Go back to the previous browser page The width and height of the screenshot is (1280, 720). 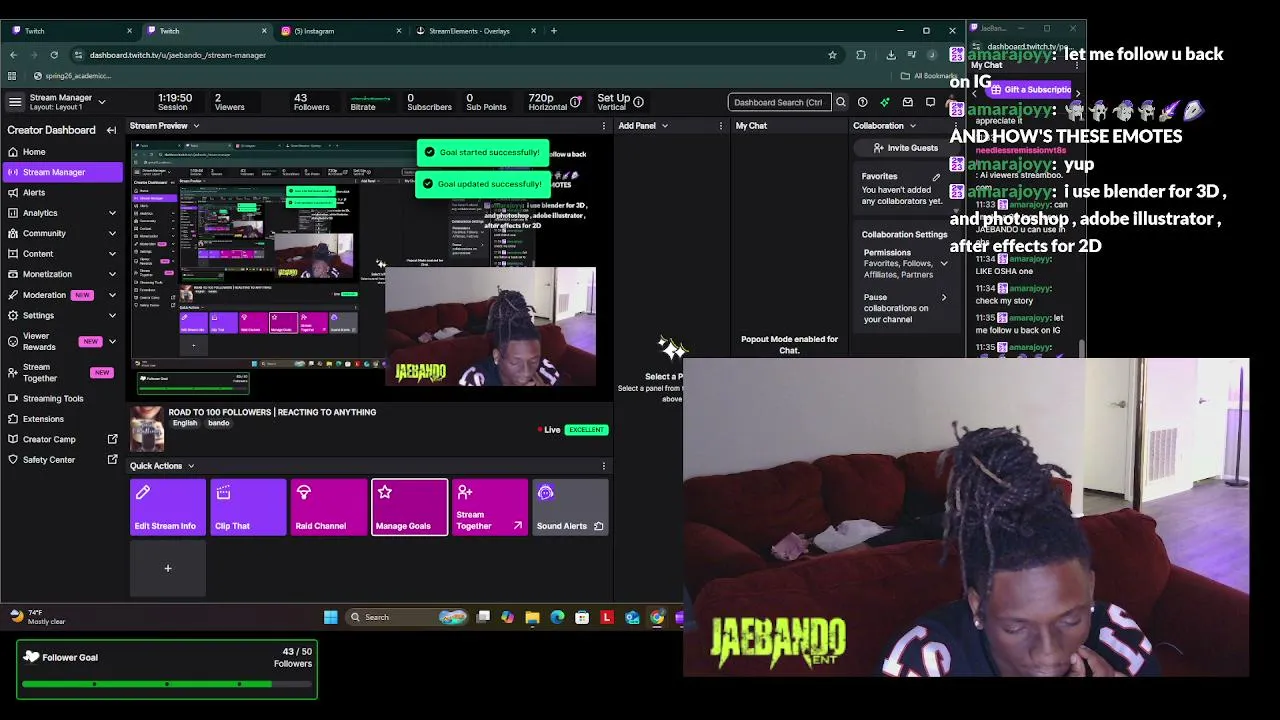click(x=14, y=55)
